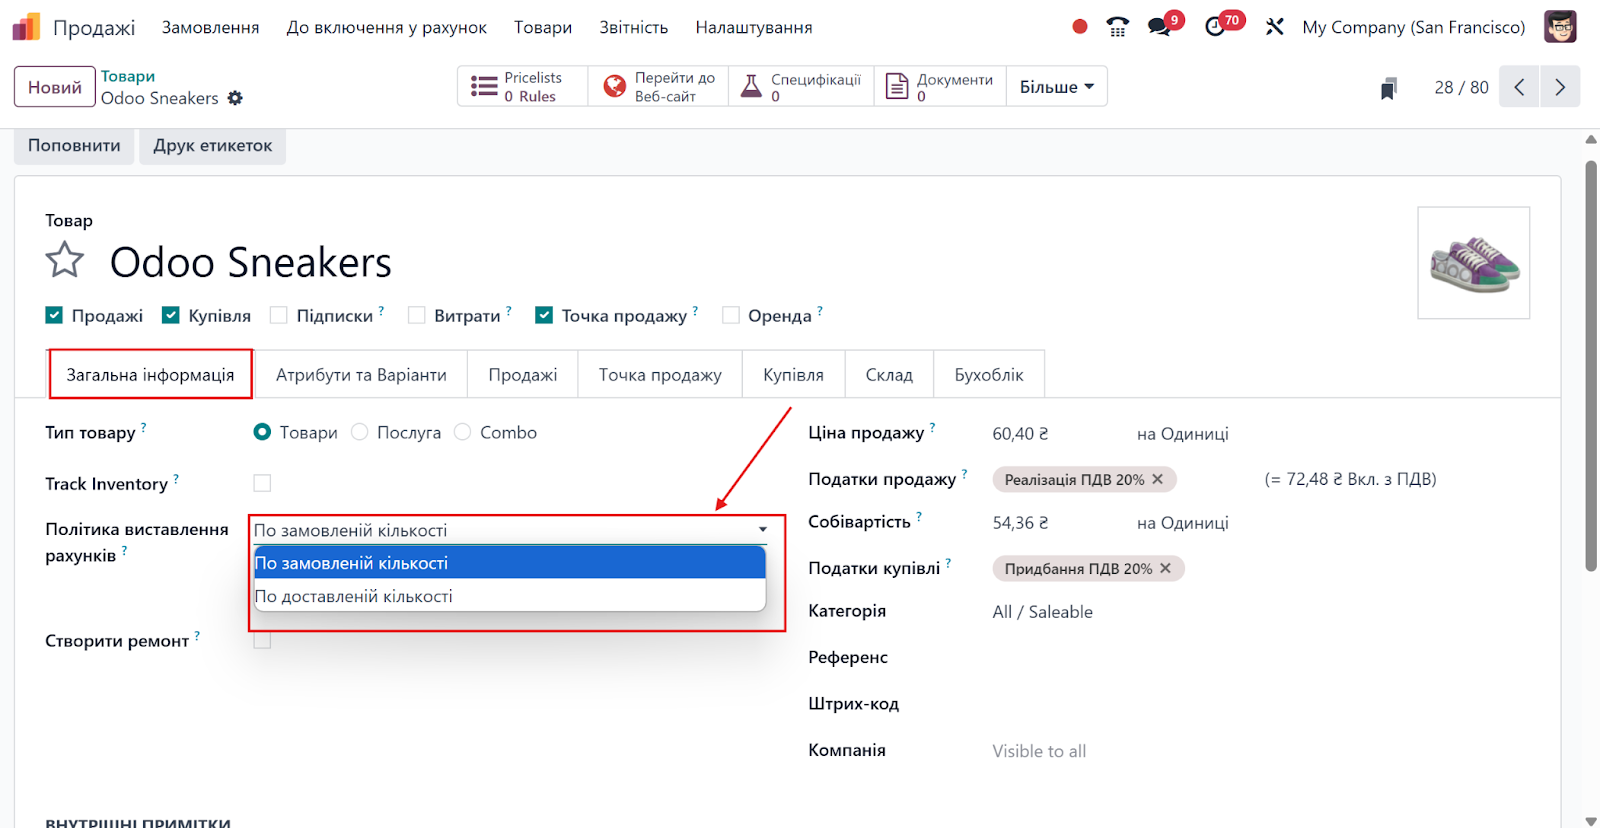Uncheck the Продажі checkbox
Image resolution: width=1600 pixels, height=828 pixels.
pyautogui.click(x=54, y=315)
